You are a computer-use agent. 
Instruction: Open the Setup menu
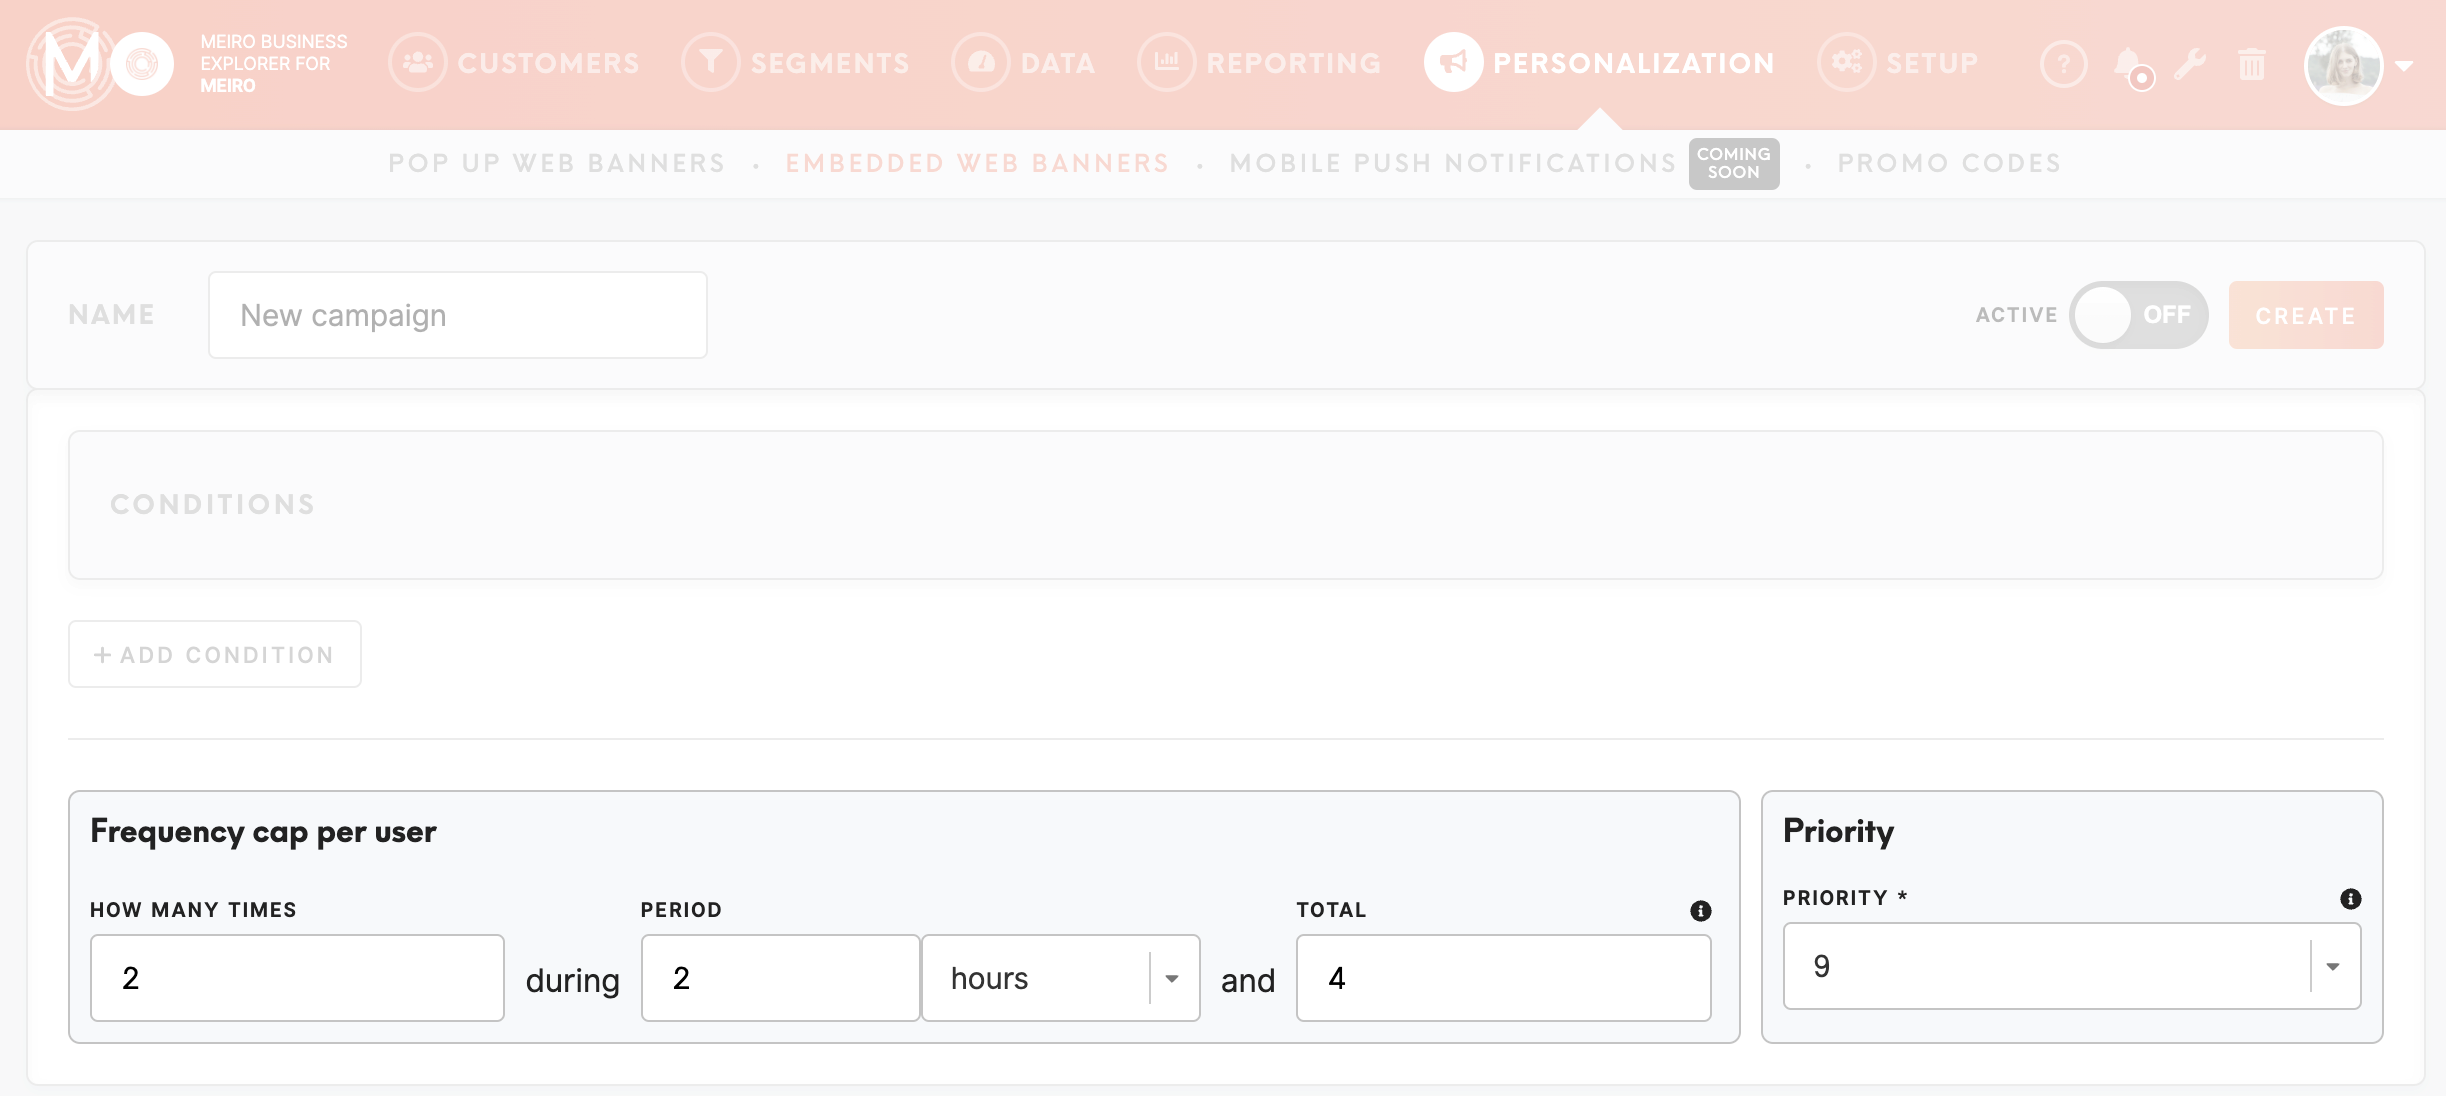pyautogui.click(x=1898, y=63)
